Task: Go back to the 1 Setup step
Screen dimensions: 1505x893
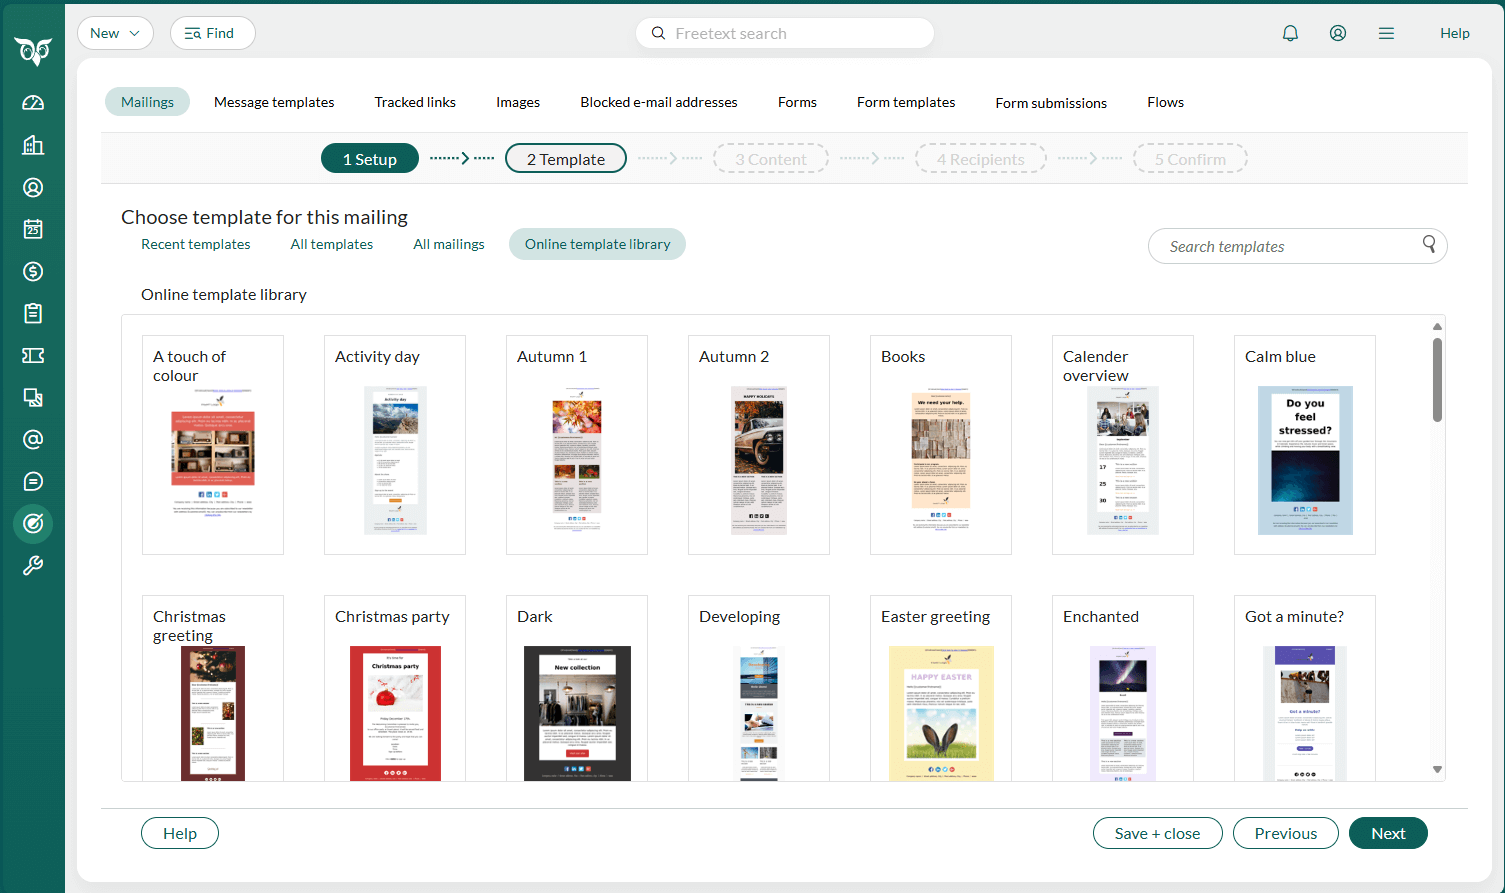Action: (370, 159)
